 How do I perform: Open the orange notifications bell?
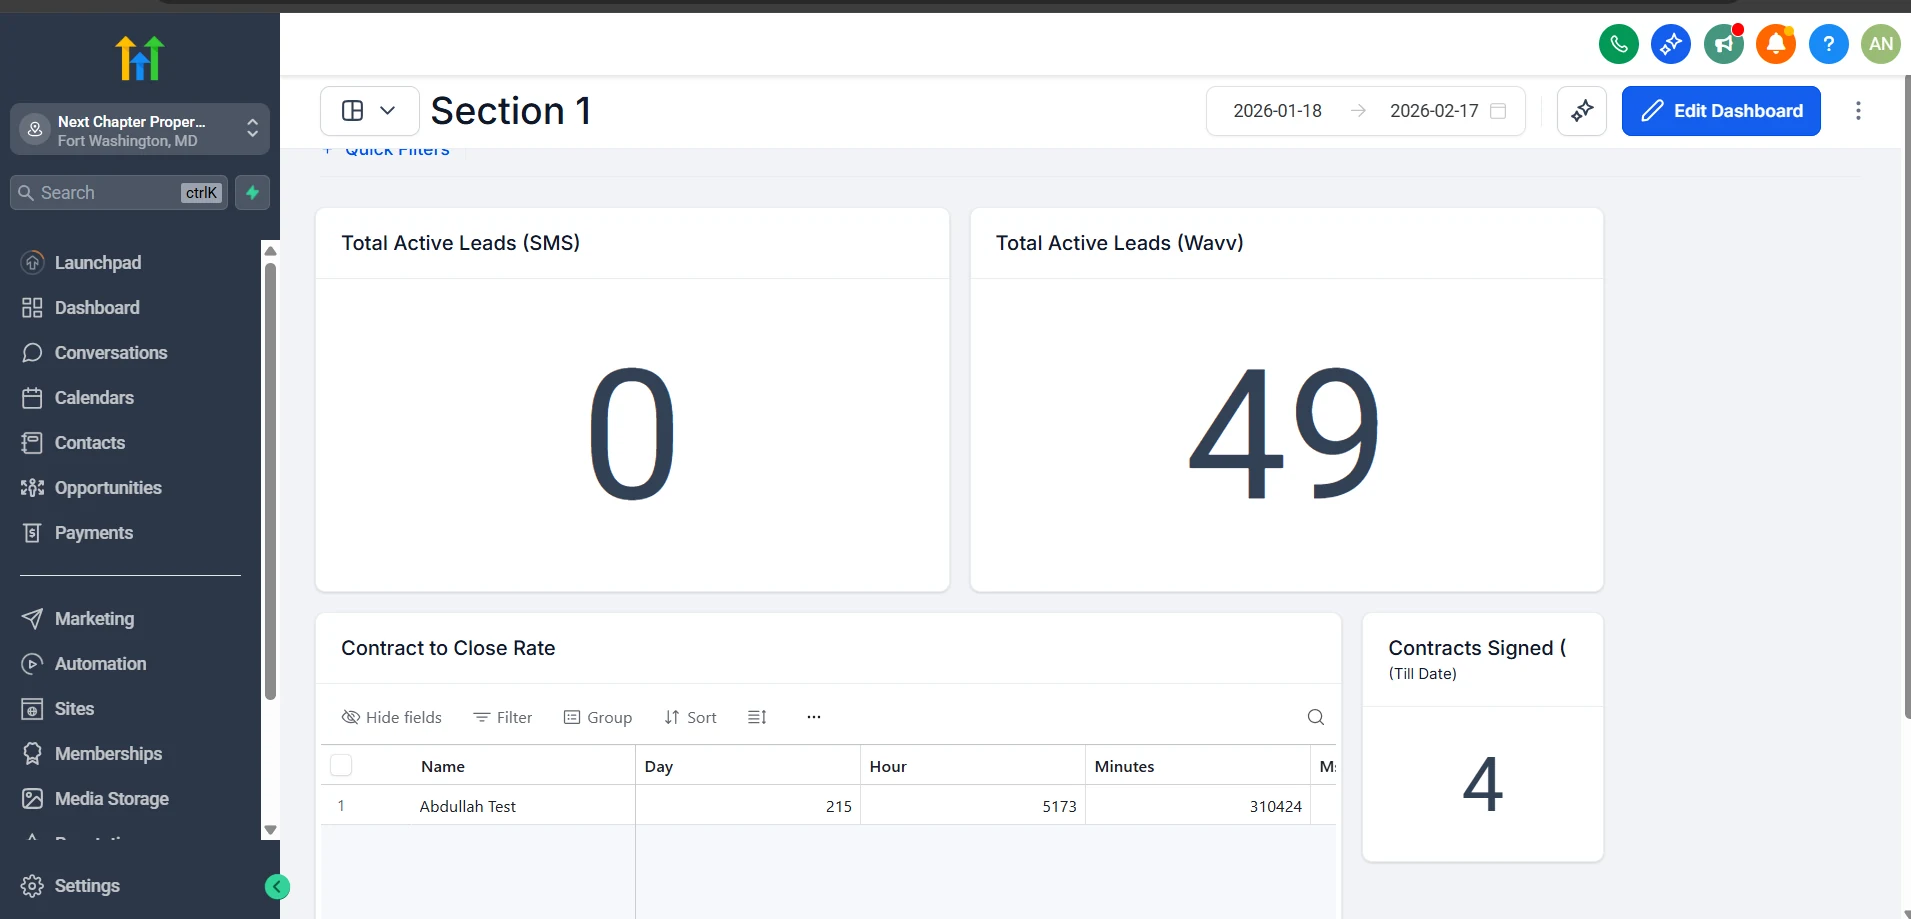(x=1776, y=44)
